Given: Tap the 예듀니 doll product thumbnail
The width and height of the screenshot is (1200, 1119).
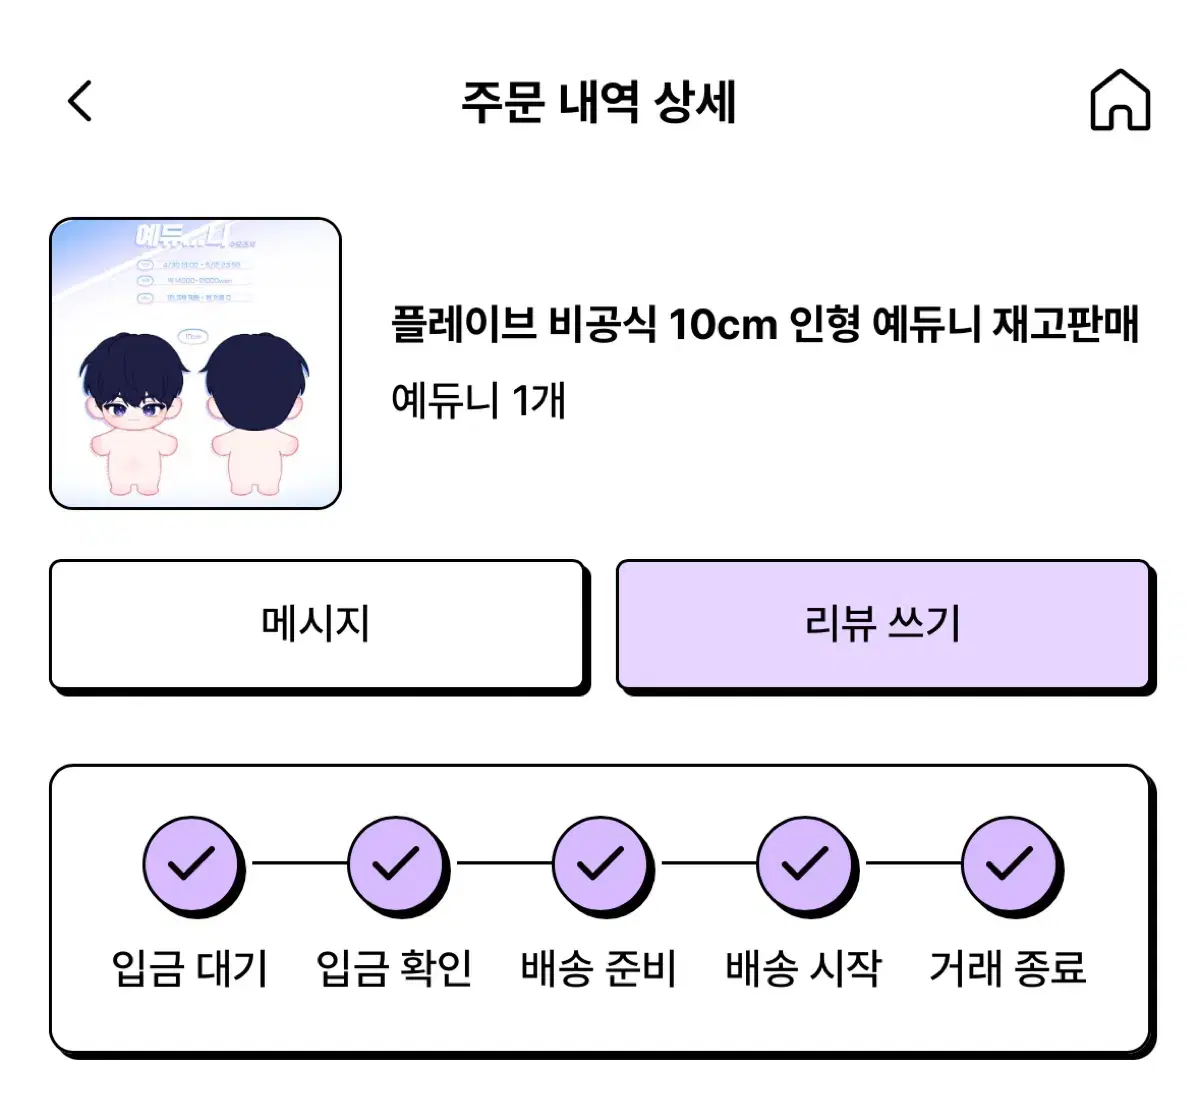Looking at the screenshot, I should (196, 363).
